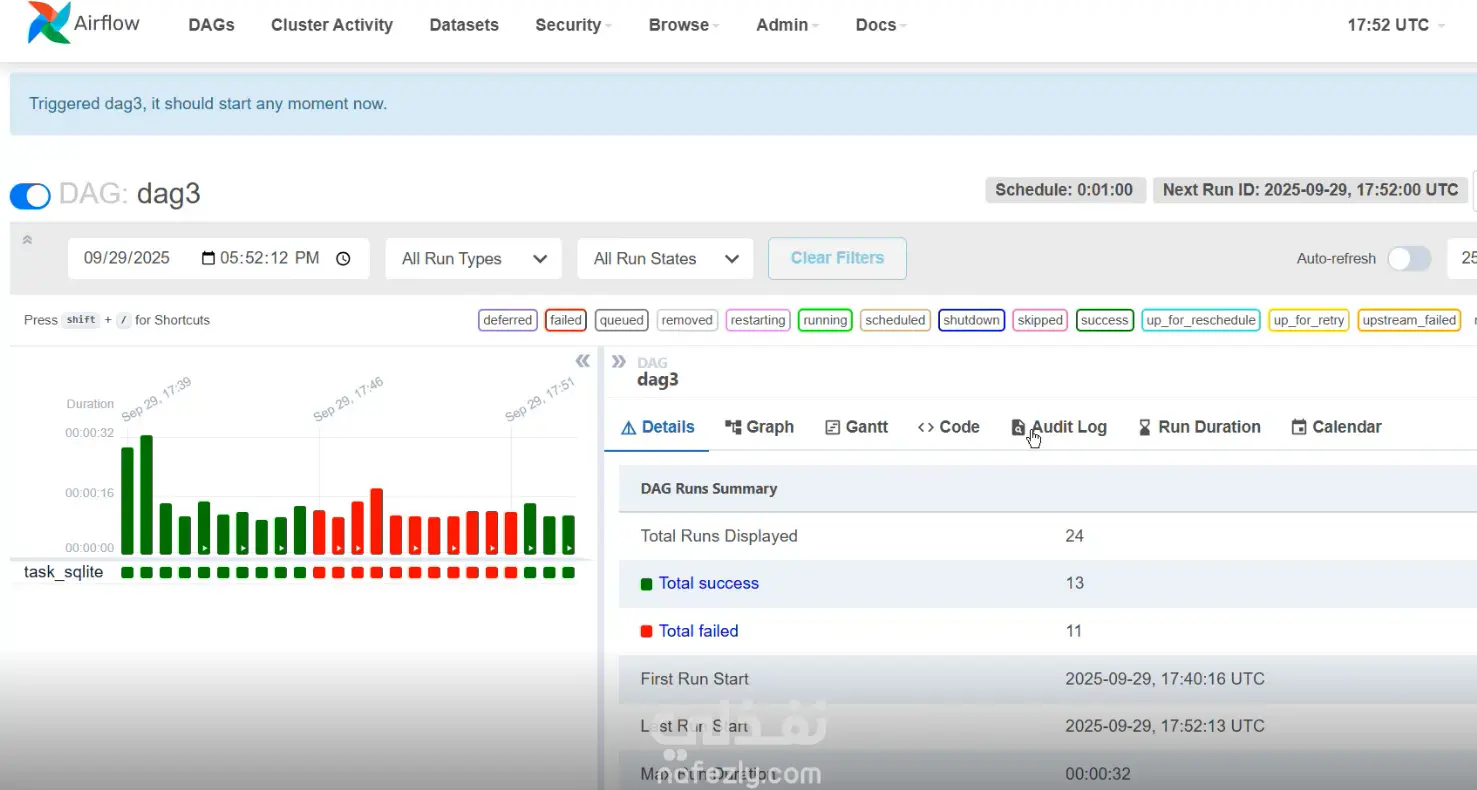
Task: Click the Schedule: 0:01:00 badge
Action: [1064, 190]
